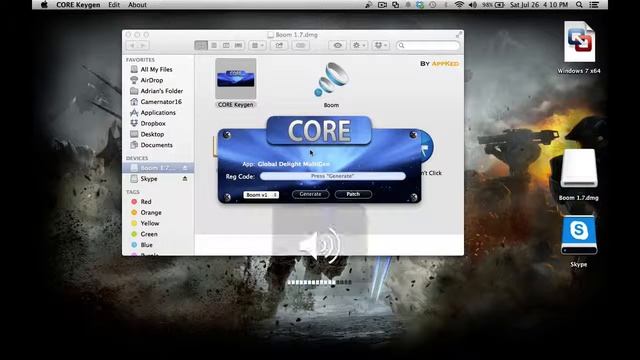Switch Finder to list view
This screenshot has height=360, width=640.
click(214, 45)
